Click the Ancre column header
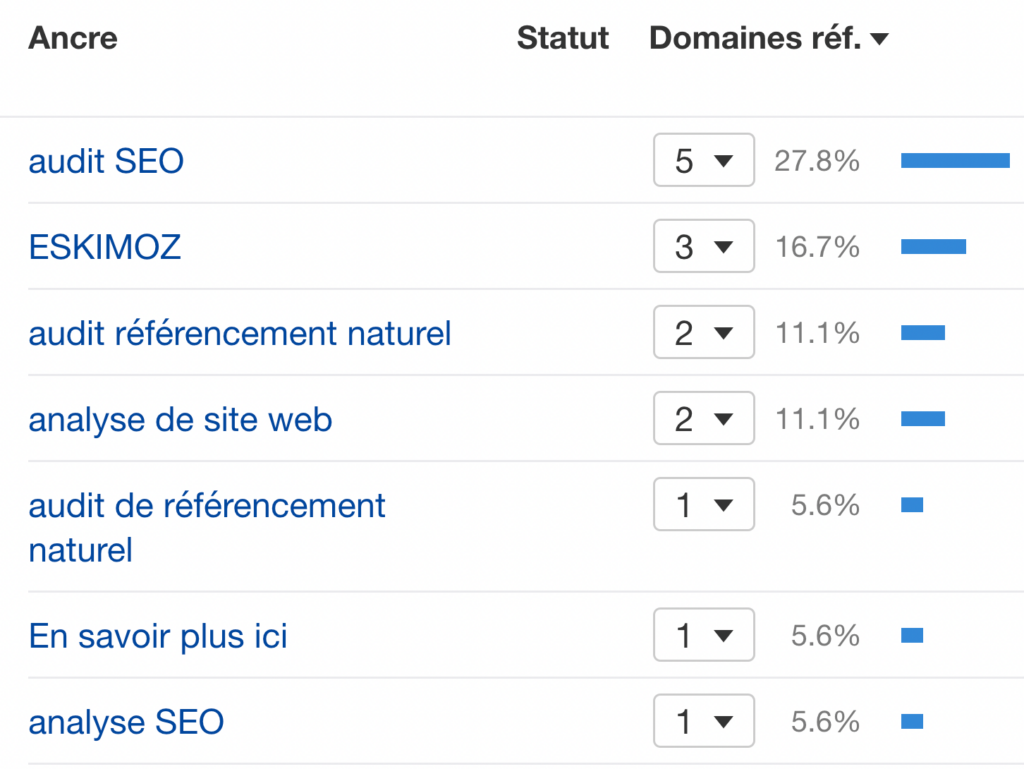This screenshot has width=1024, height=769. [73, 38]
